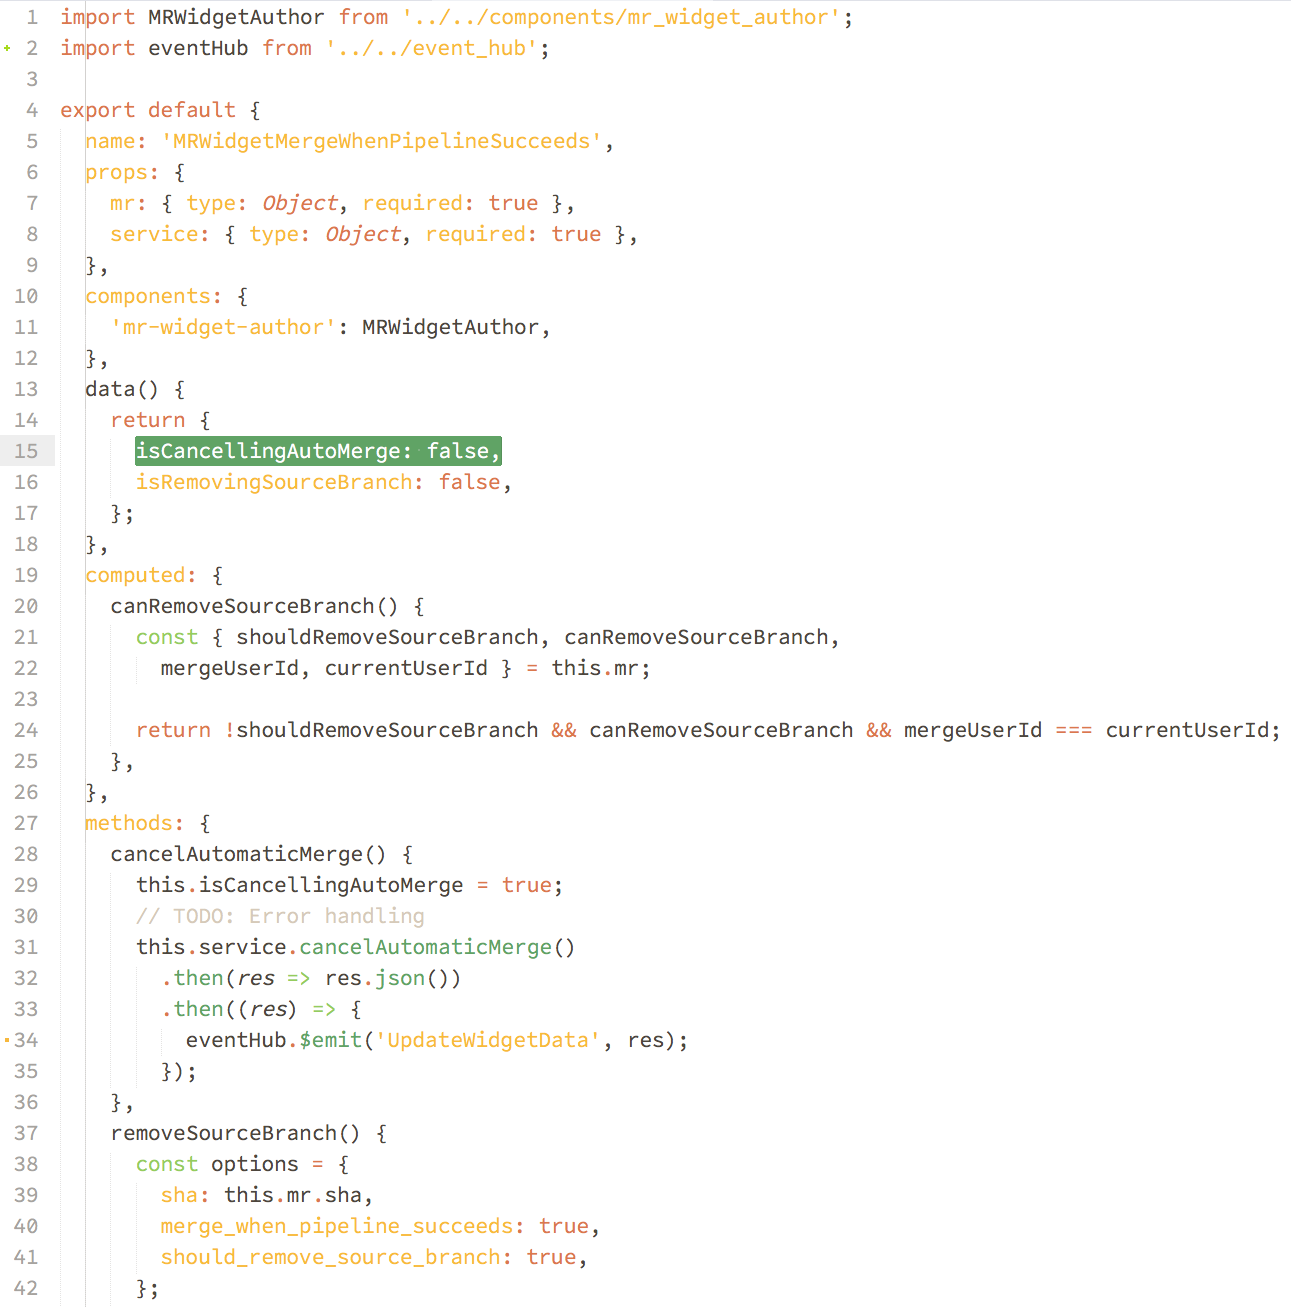This screenshot has width=1291, height=1307.
Task: Click the '// TODO: Error handling' comment
Action: pyautogui.click(x=280, y=916)
